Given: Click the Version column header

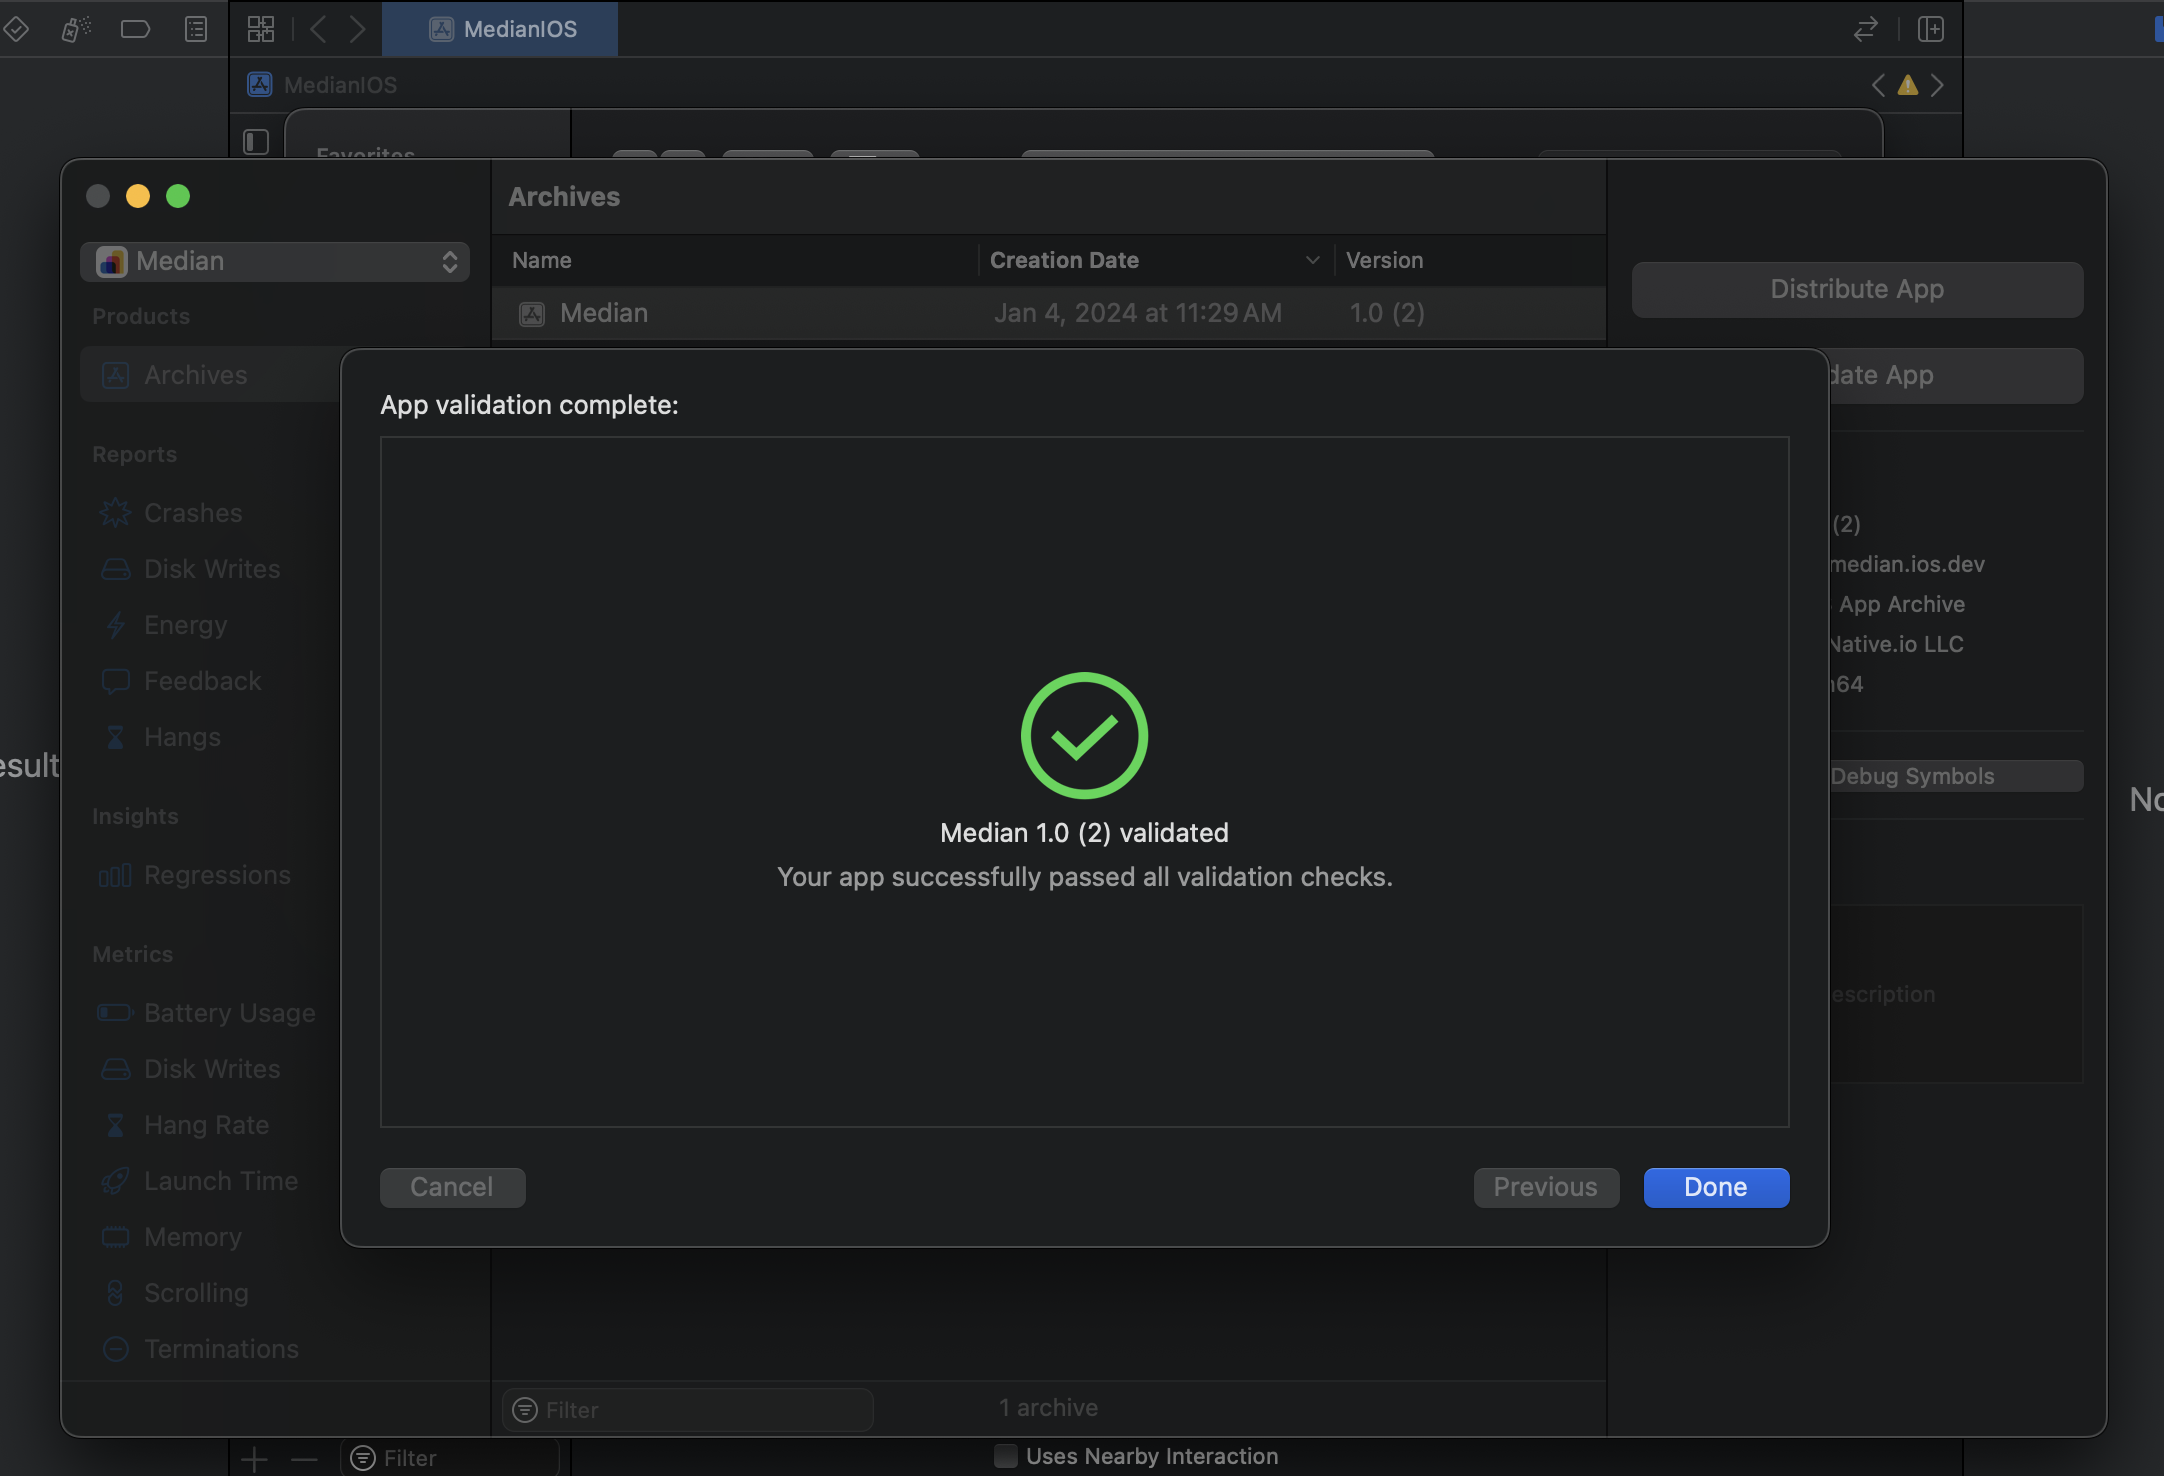Looking at the screenshot, I should point(1384,260).
